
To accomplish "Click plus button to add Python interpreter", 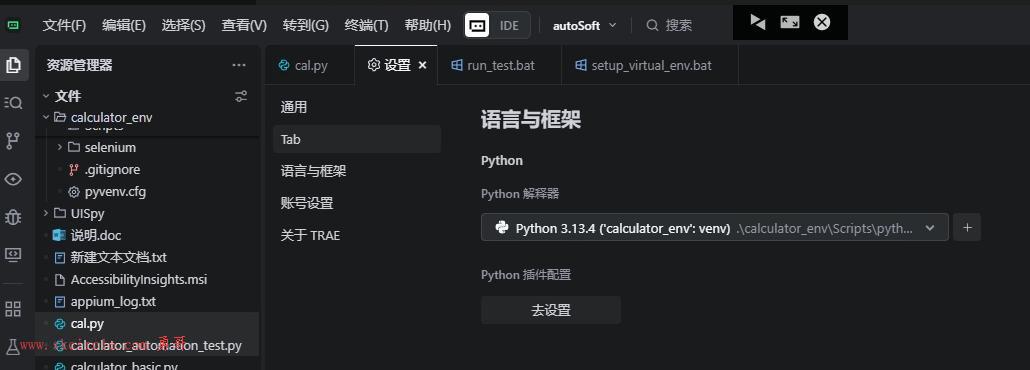I will click(967, 227).
